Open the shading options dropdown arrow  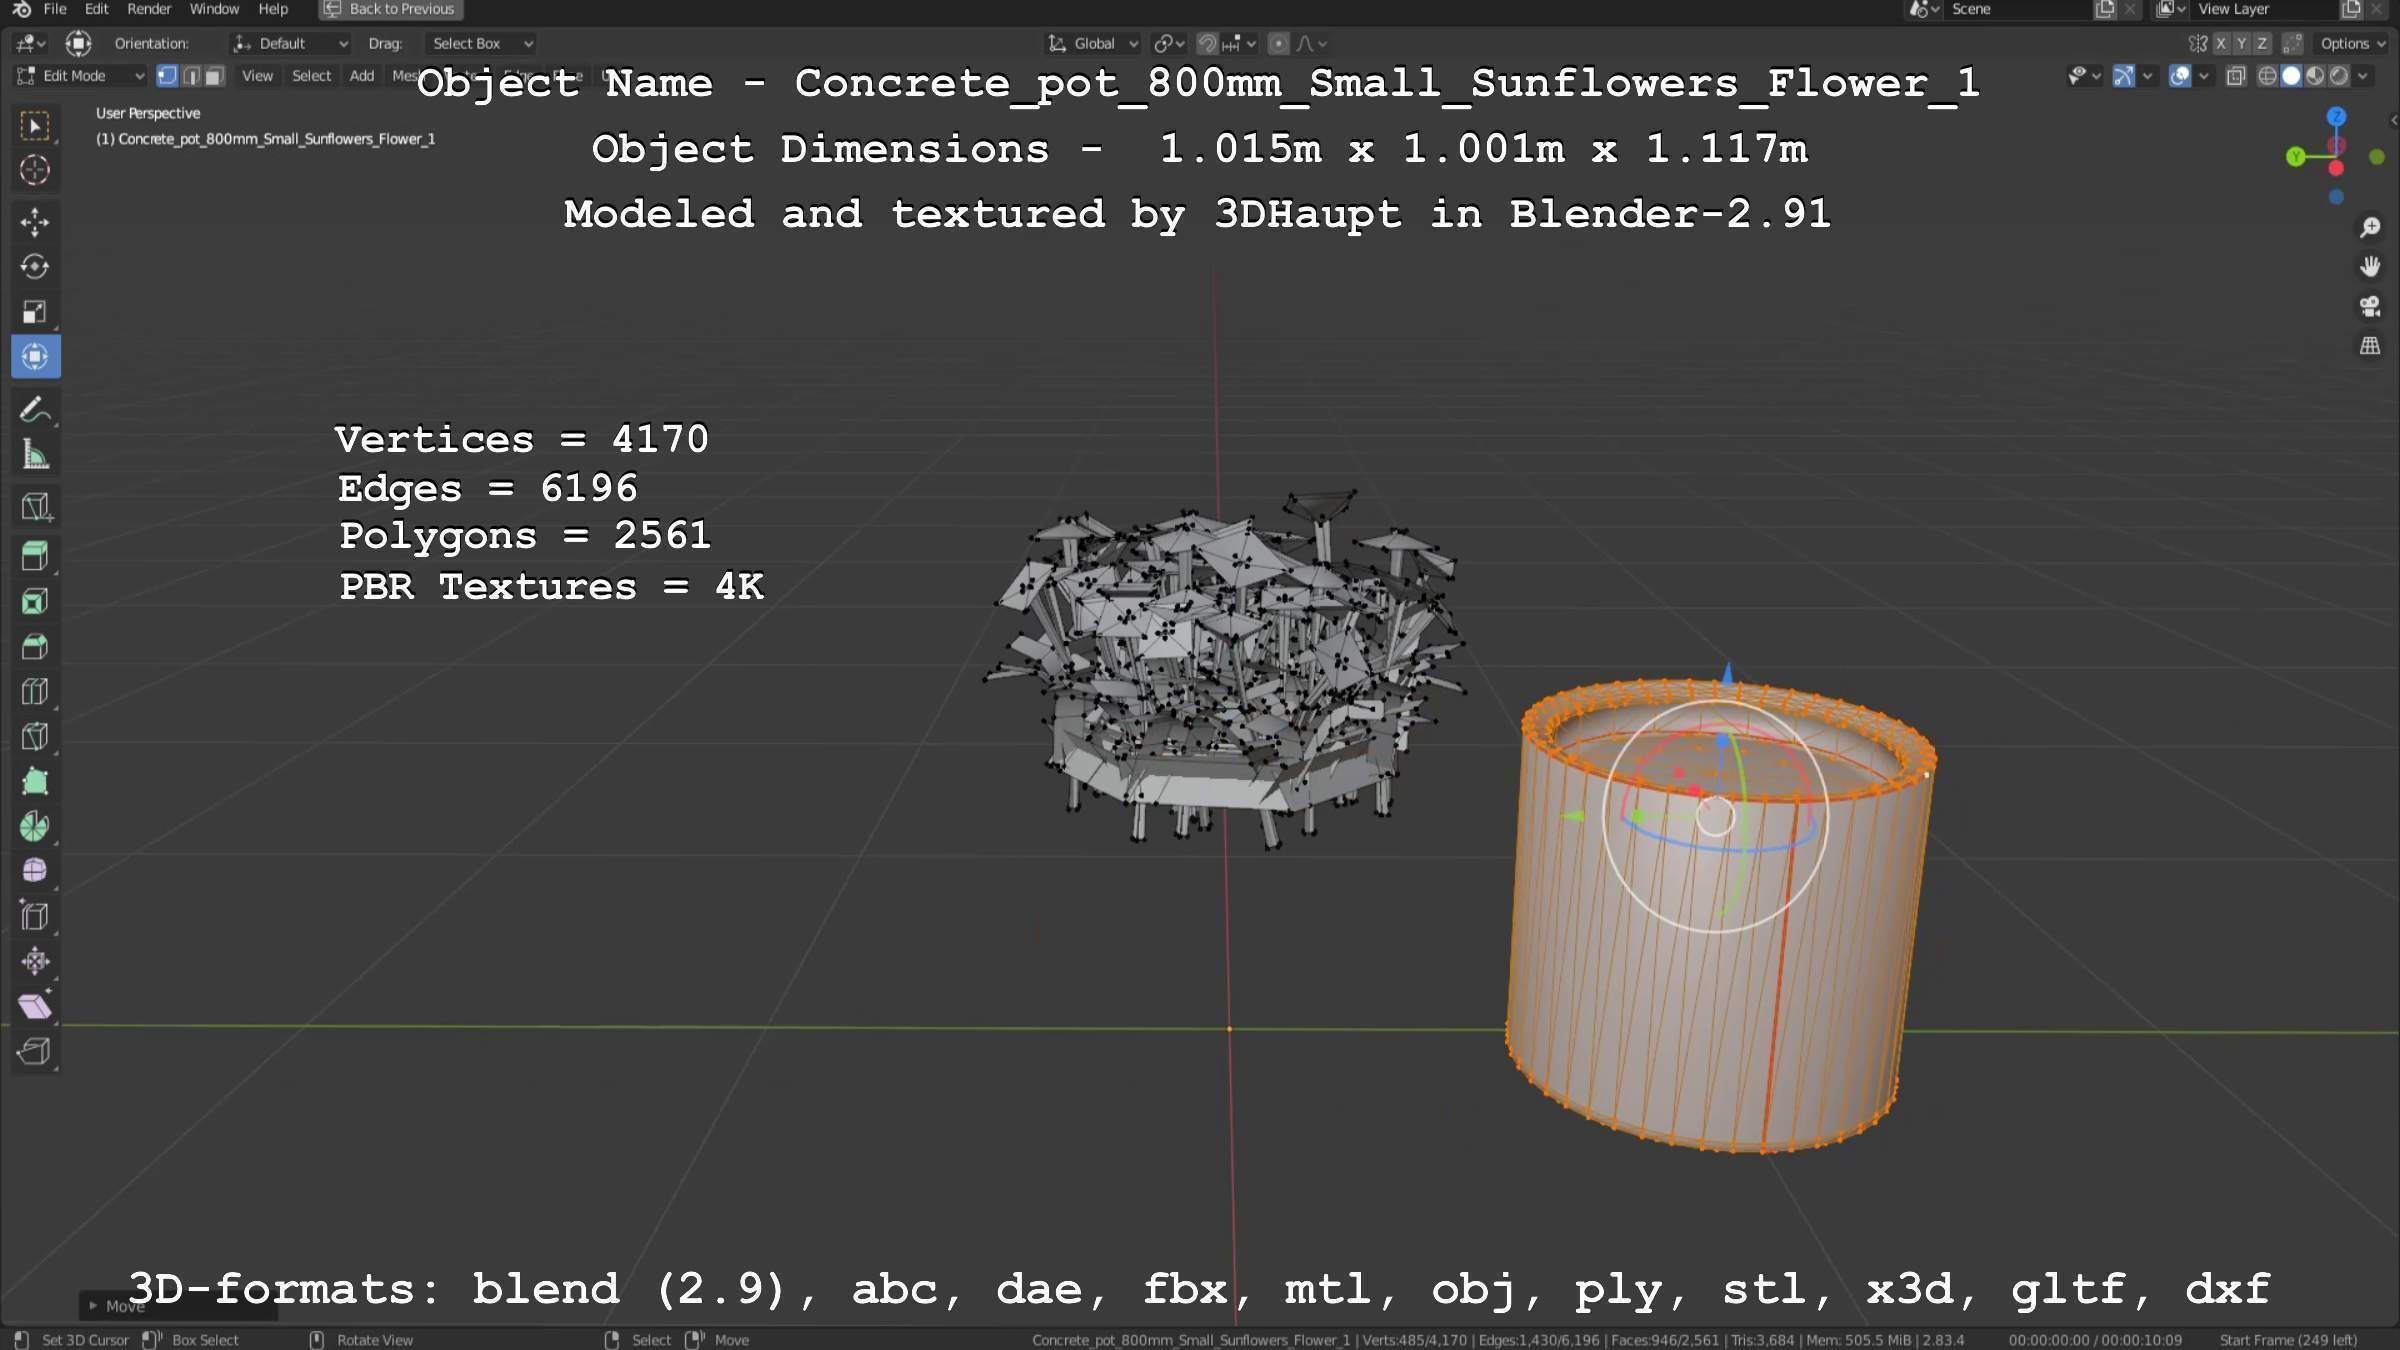(2363, 76)
